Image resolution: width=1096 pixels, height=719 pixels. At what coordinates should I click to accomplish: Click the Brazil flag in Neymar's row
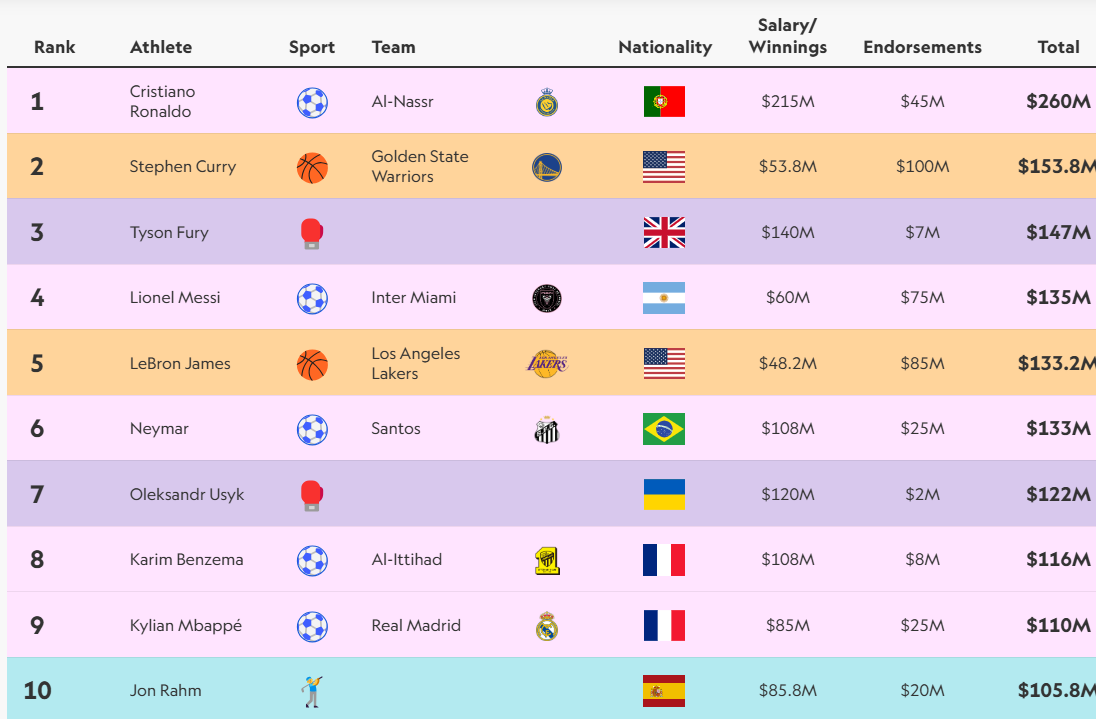click(664, 429)
